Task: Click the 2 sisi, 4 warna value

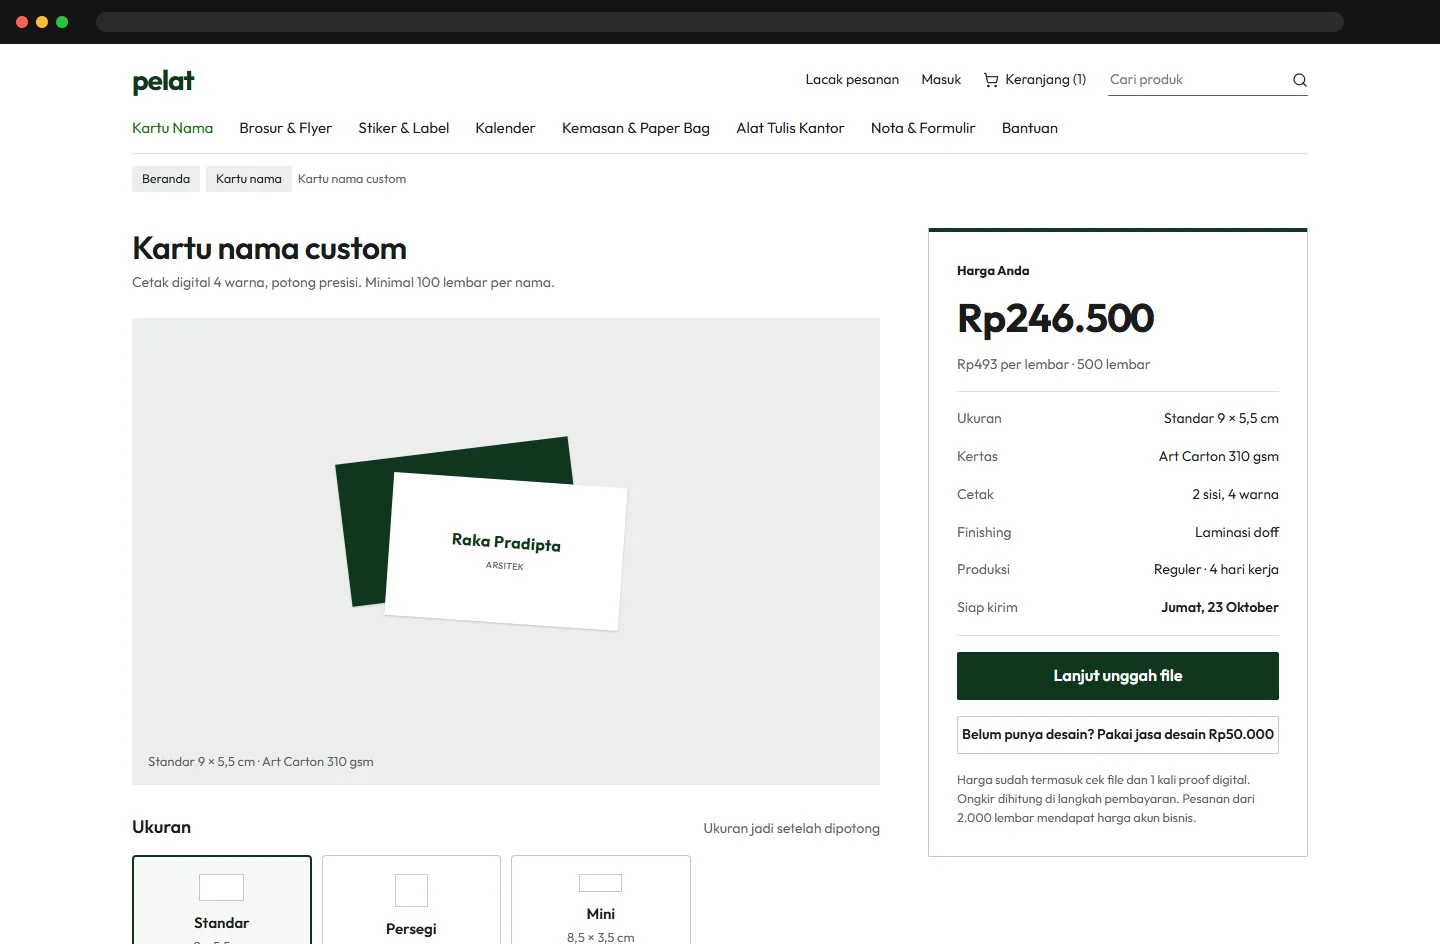Action: click(x=1235, y=494)
